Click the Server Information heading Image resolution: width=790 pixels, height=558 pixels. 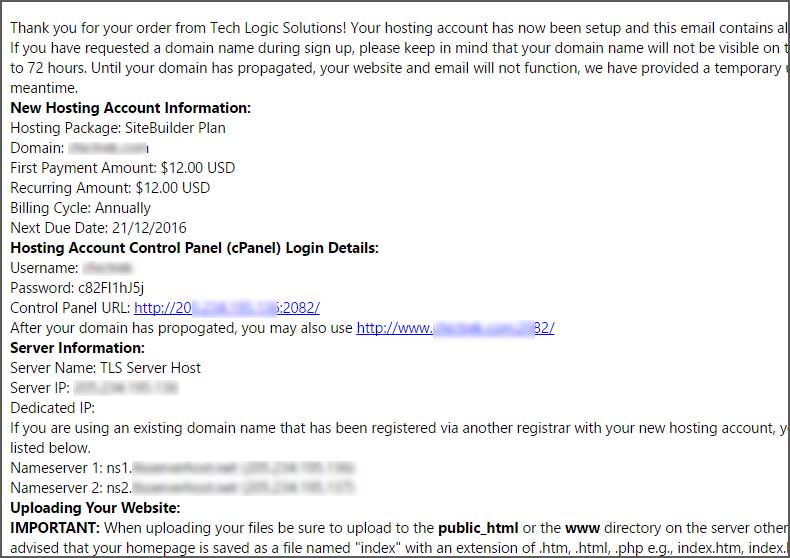click(x=78, y=348)
